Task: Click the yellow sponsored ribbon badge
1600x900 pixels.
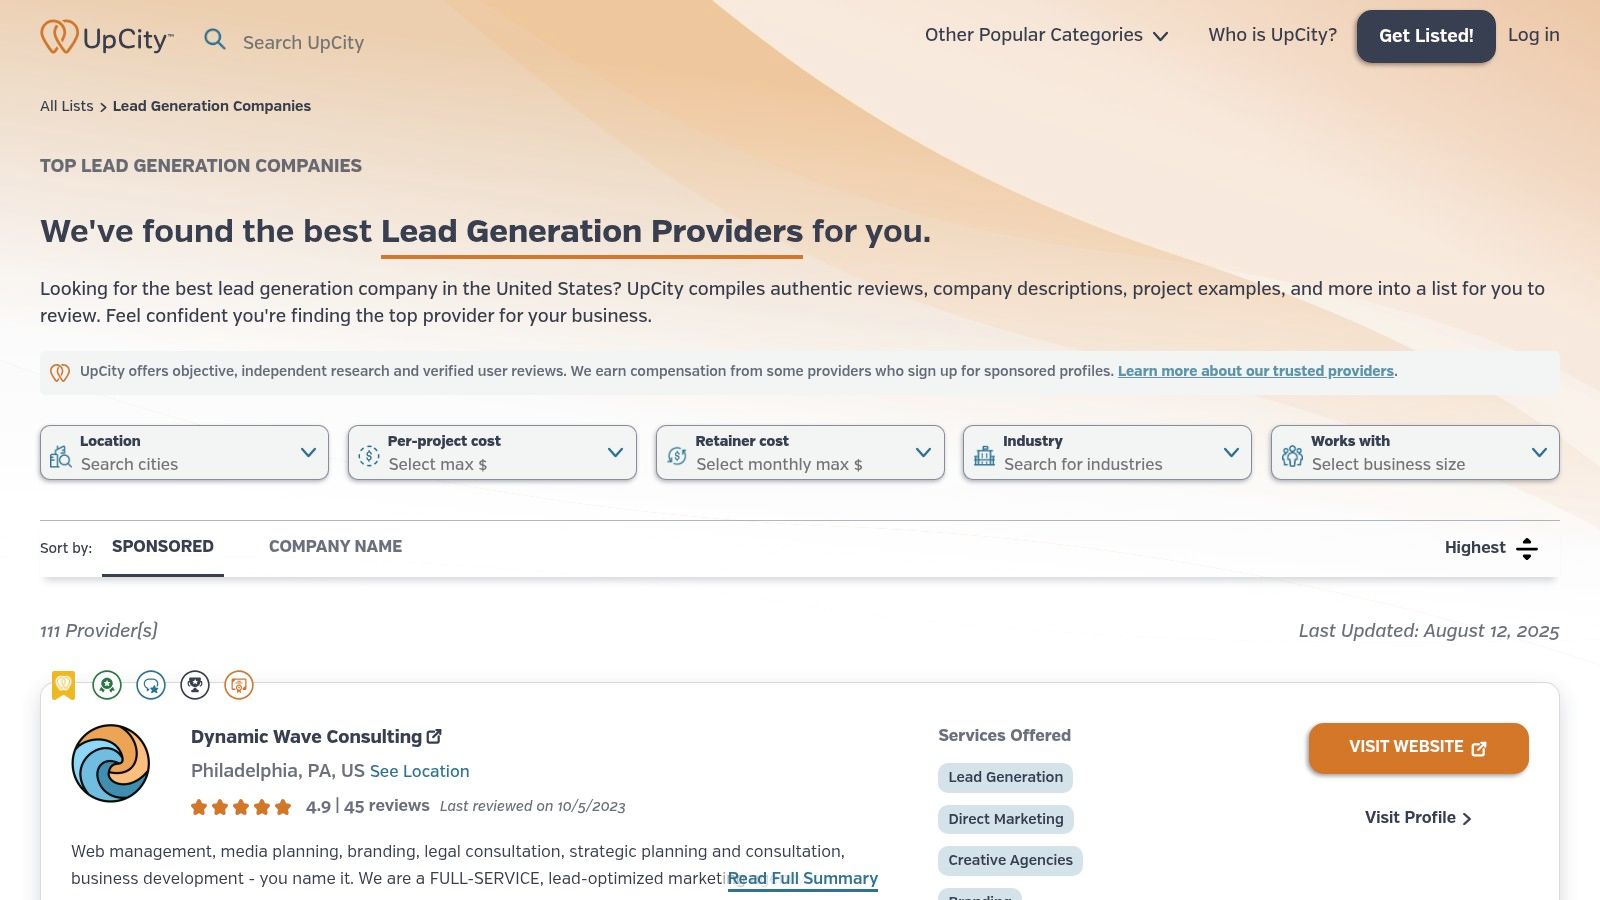Action: pos(64,685)
